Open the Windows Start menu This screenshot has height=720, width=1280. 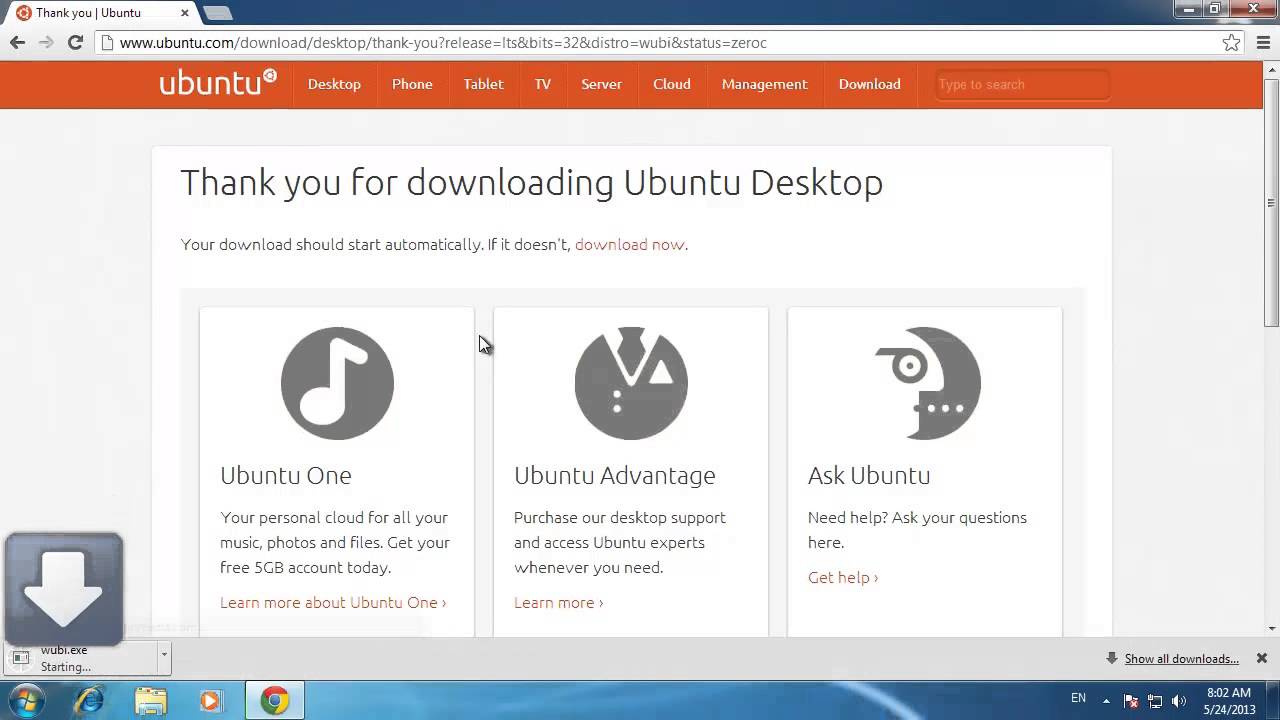point(26,700)
